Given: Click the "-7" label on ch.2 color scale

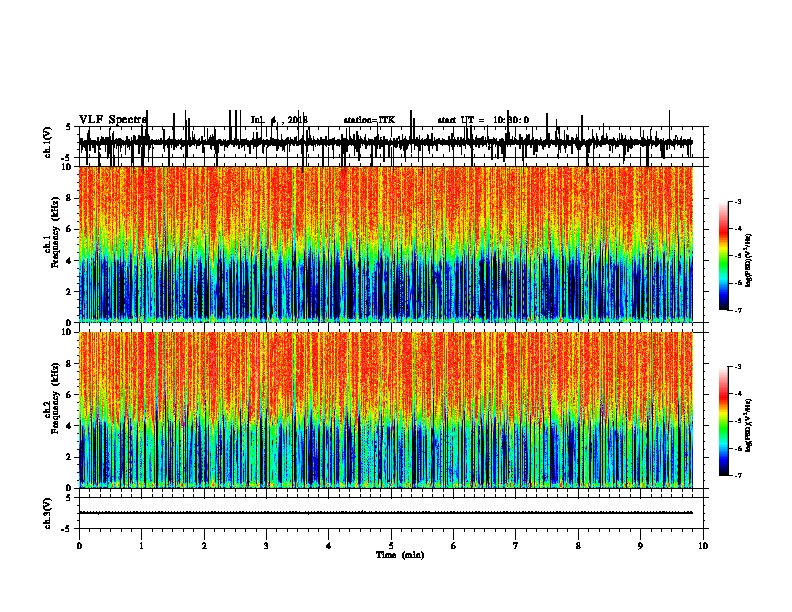Looking at the screenshot, I should [x=737, y=475].
